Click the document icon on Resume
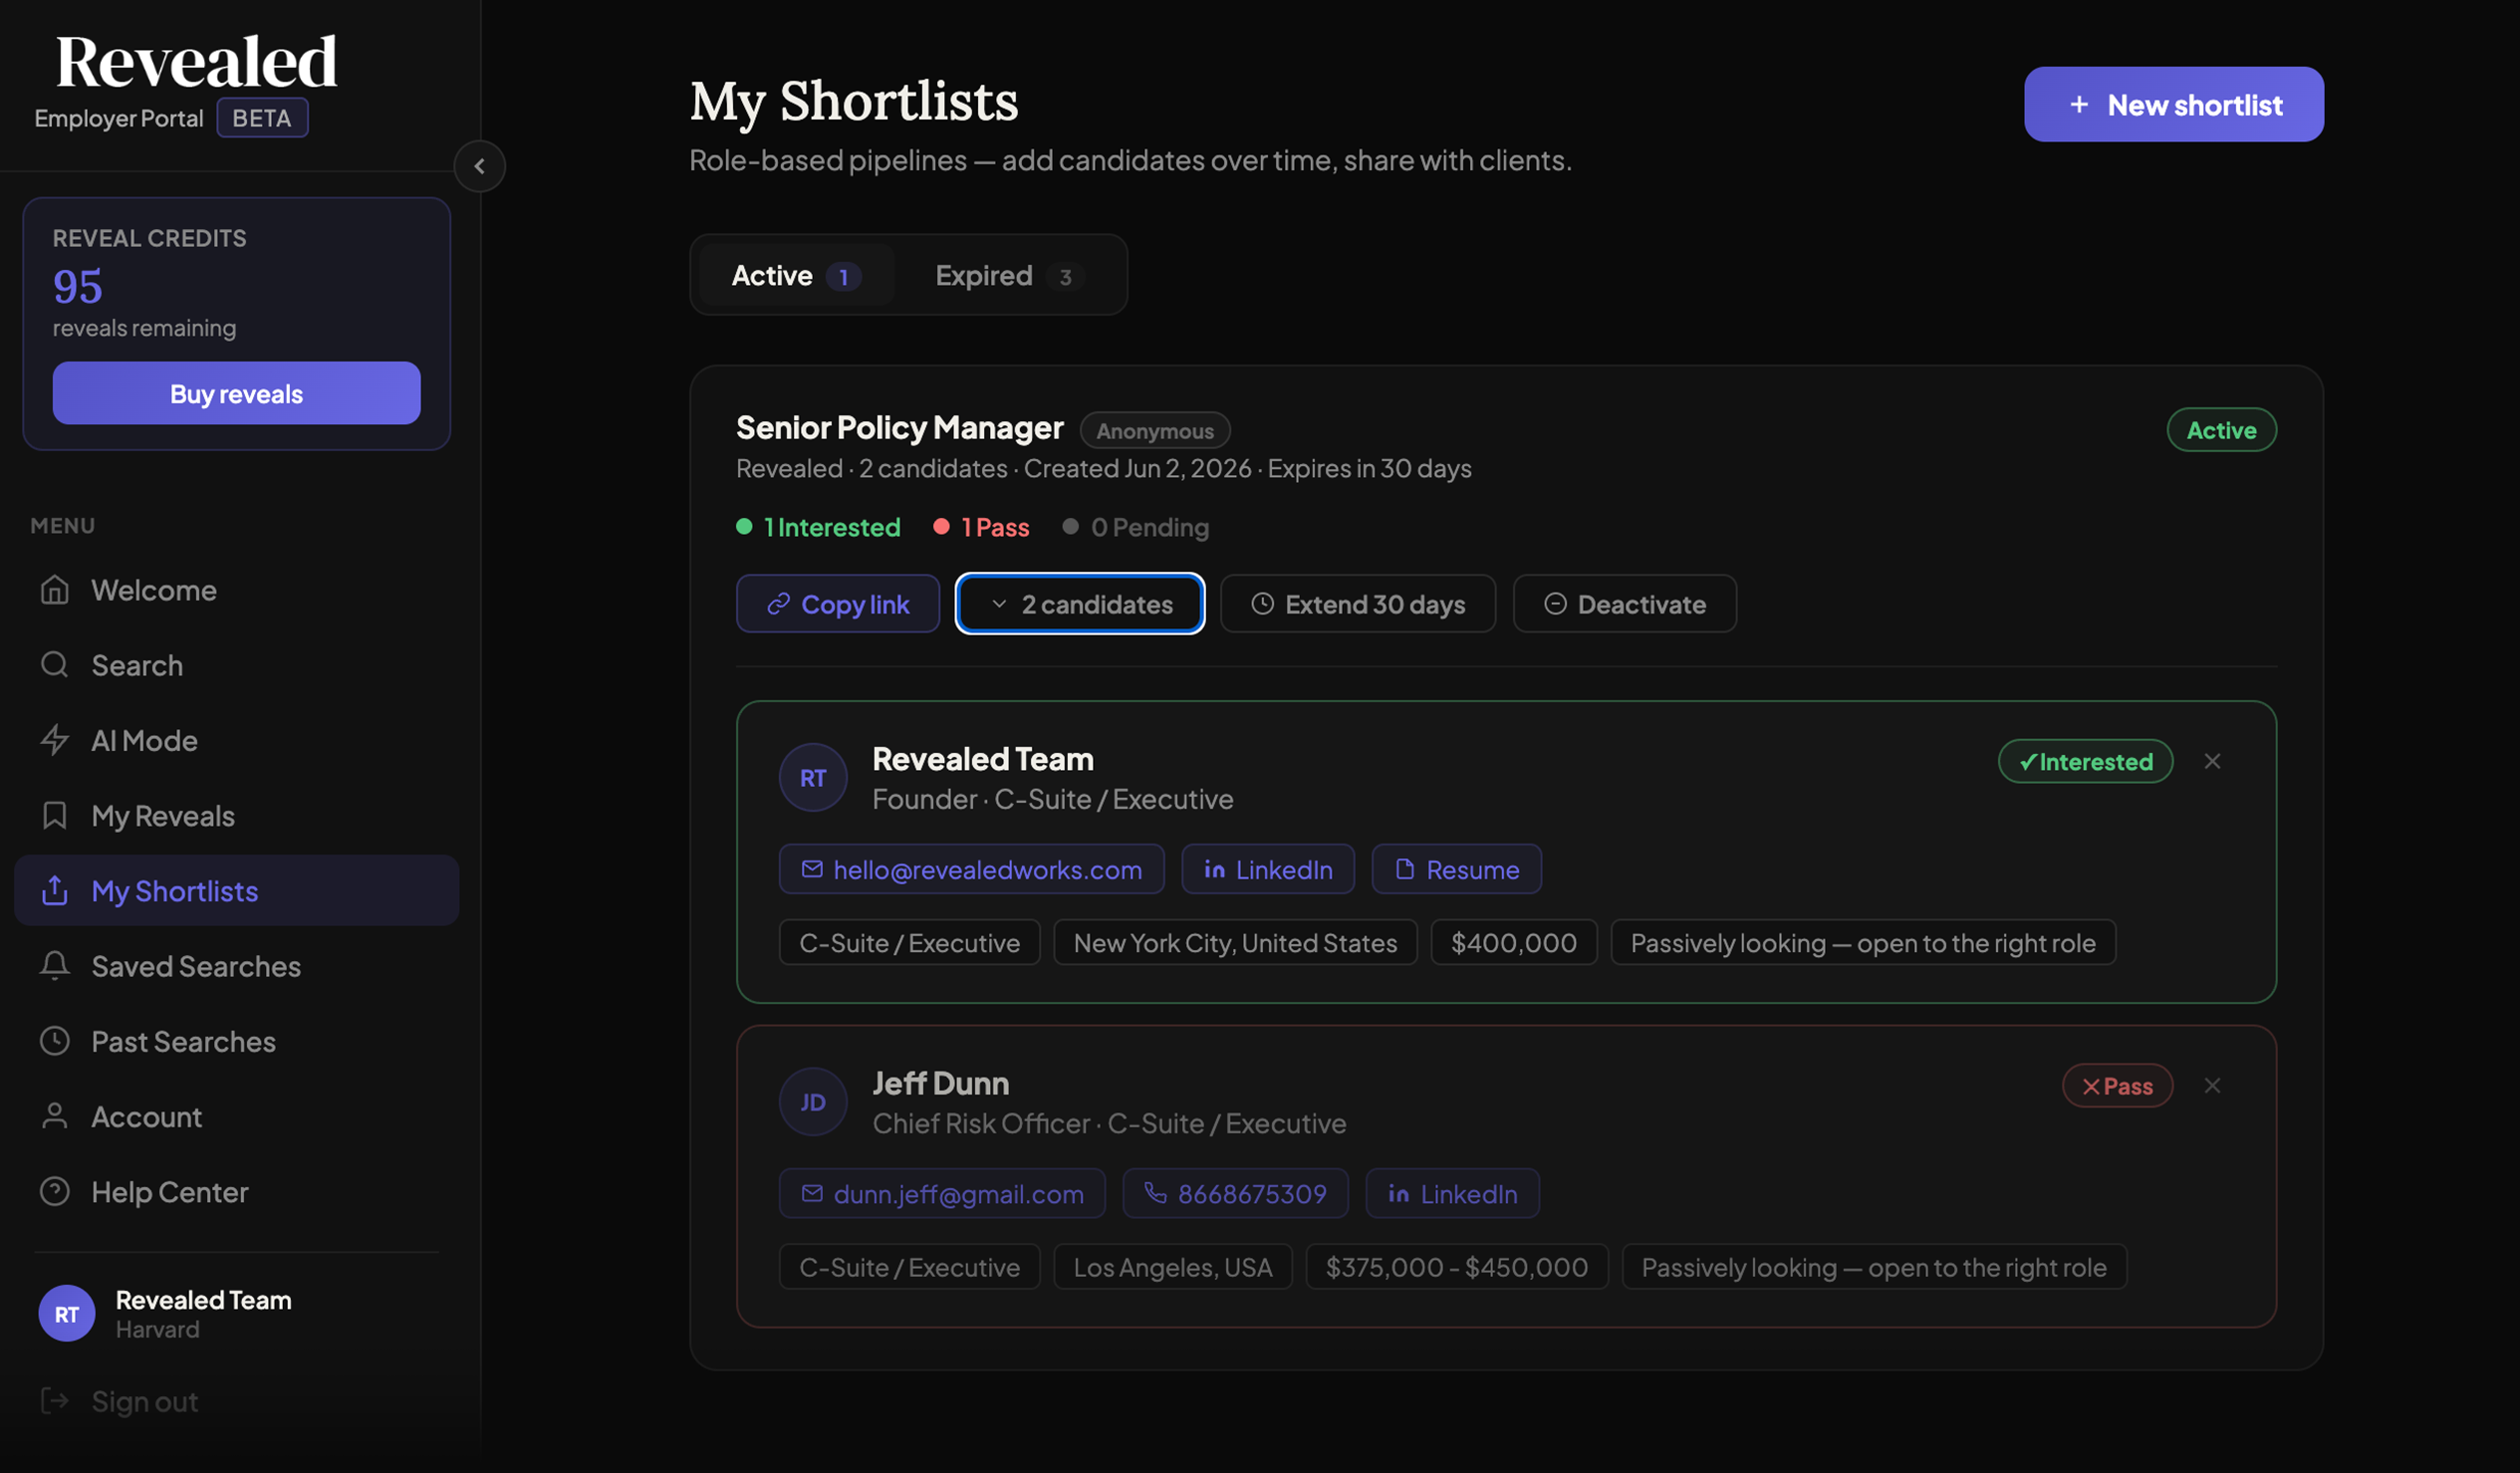 [1405, 869]
